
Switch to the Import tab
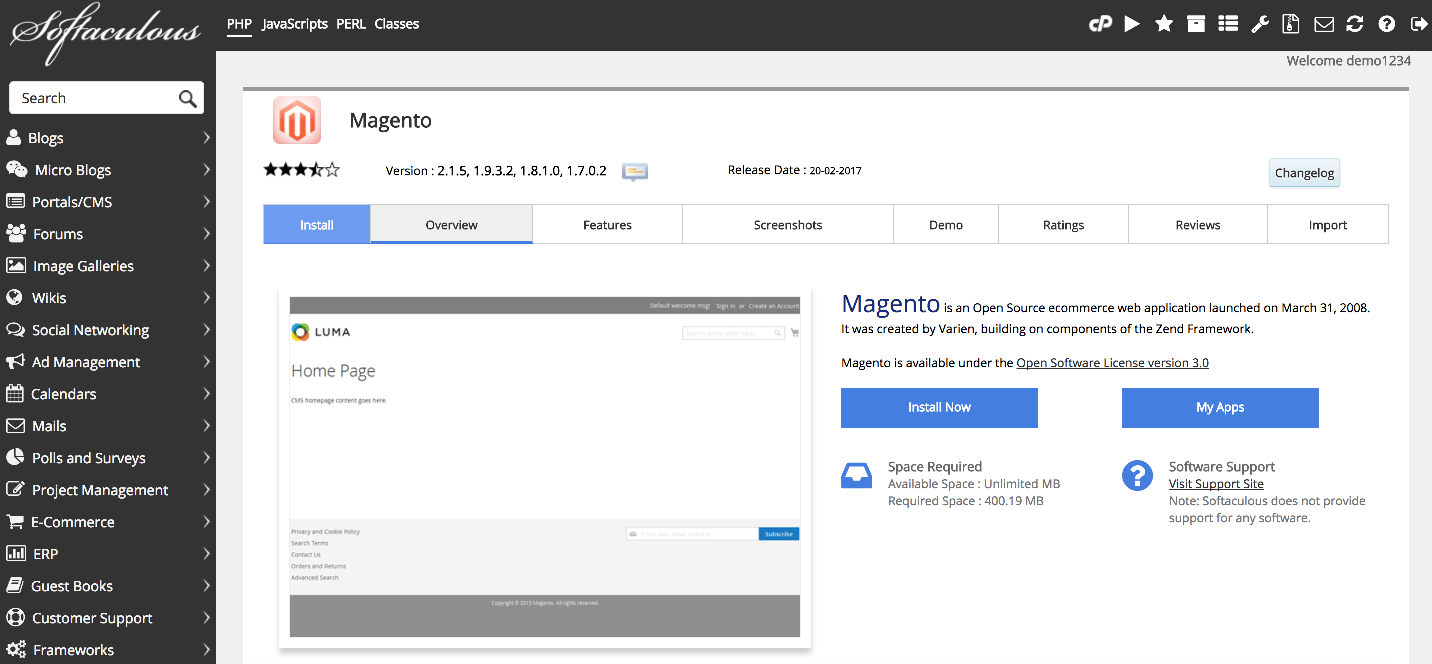[x=1328, y=225]
